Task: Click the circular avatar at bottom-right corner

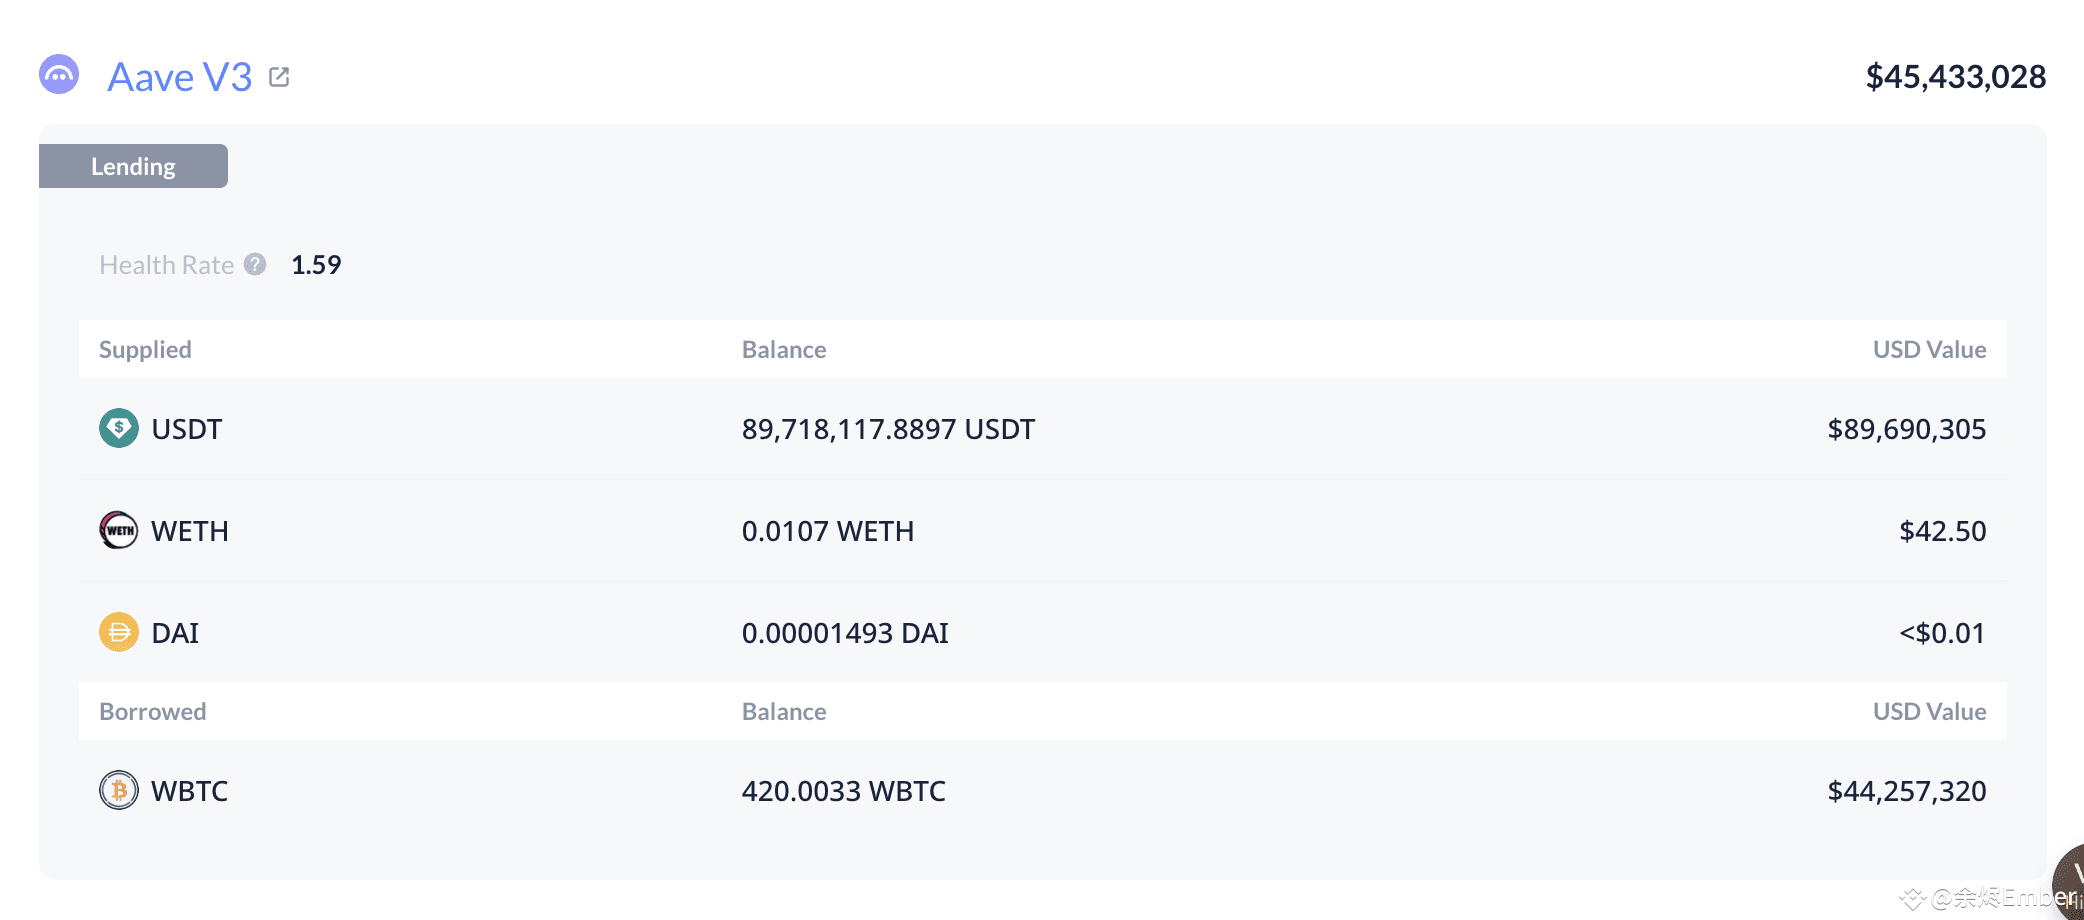Action: click(x=2068, y=882)
